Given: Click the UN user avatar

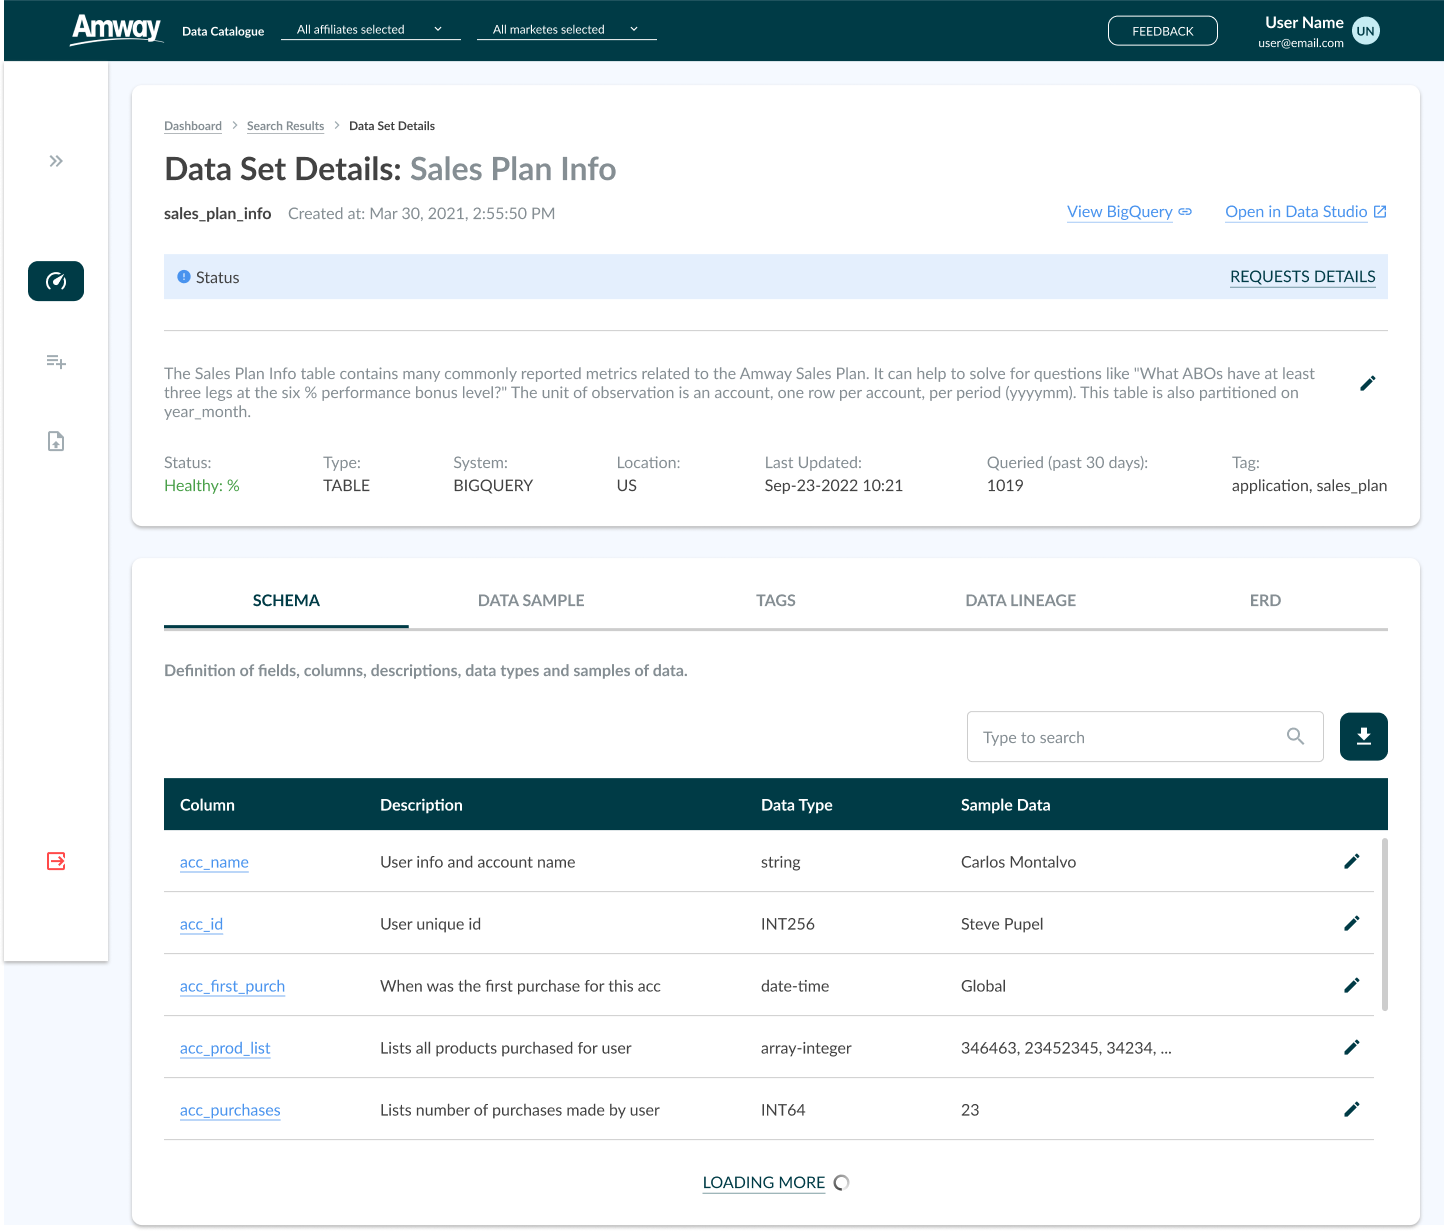Looking at the screenshot, I should (x=1365, y=31).
